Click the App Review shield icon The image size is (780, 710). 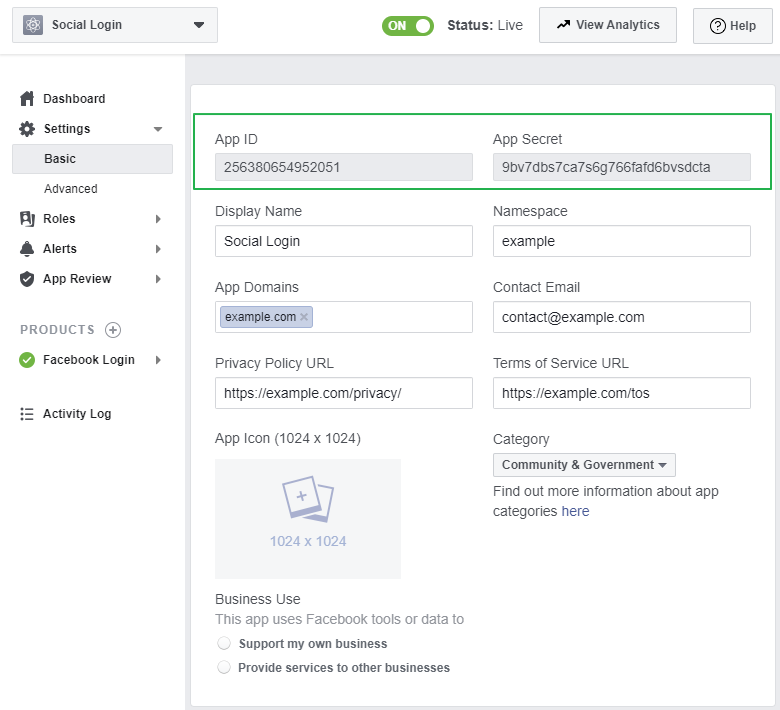pyautogui.click(x=27, y=279)
